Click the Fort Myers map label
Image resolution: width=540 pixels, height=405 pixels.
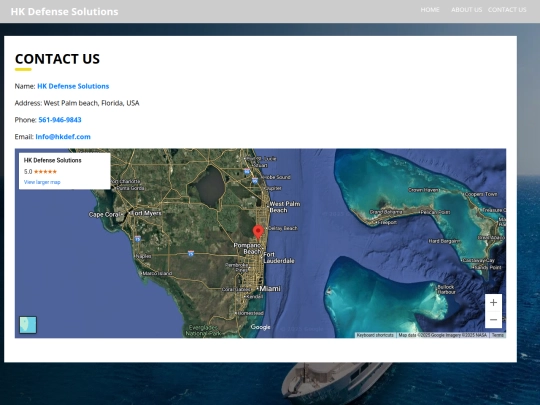(x=147, y=213)
